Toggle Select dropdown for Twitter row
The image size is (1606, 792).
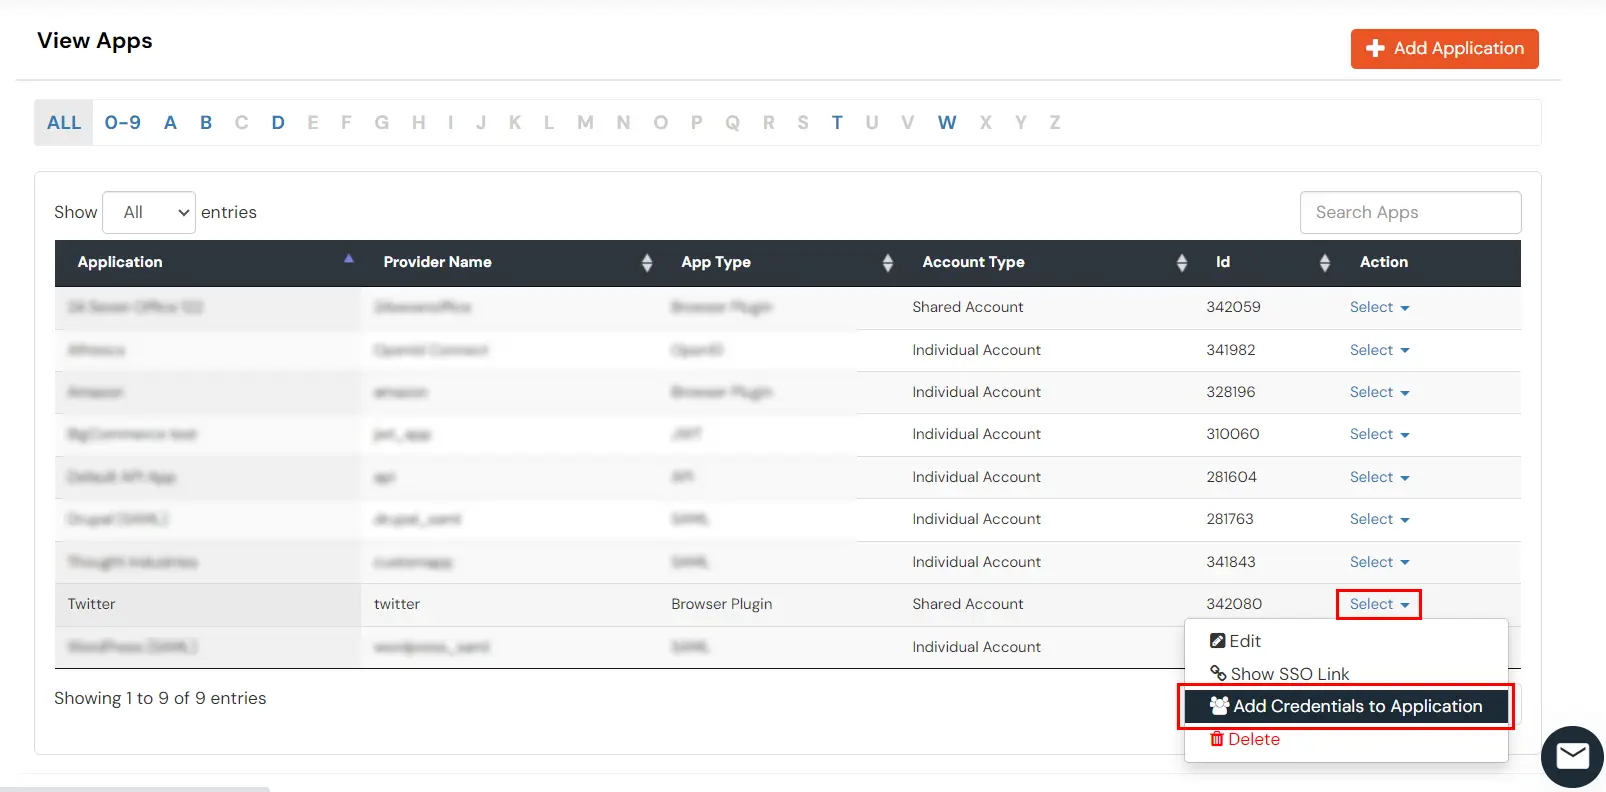click(1379, 604)
